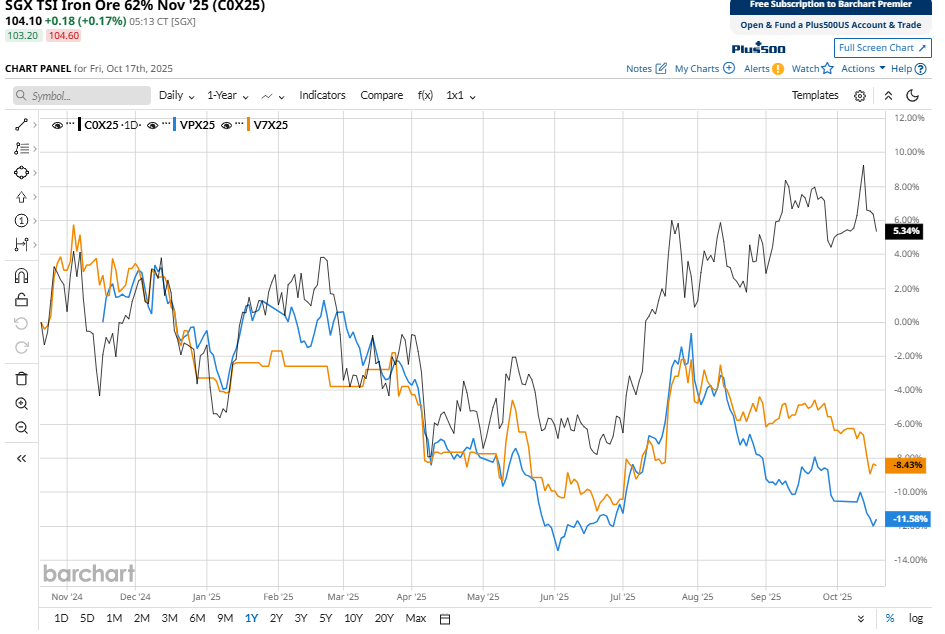This screenshot has height=634, width=945.
Task: Select the trend line drawing tool
Action: click(21, 125)
